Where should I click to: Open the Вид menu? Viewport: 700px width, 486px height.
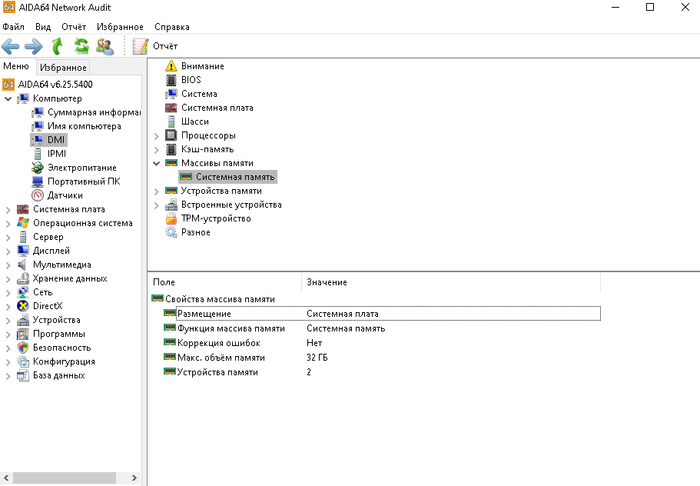point(43,27)
